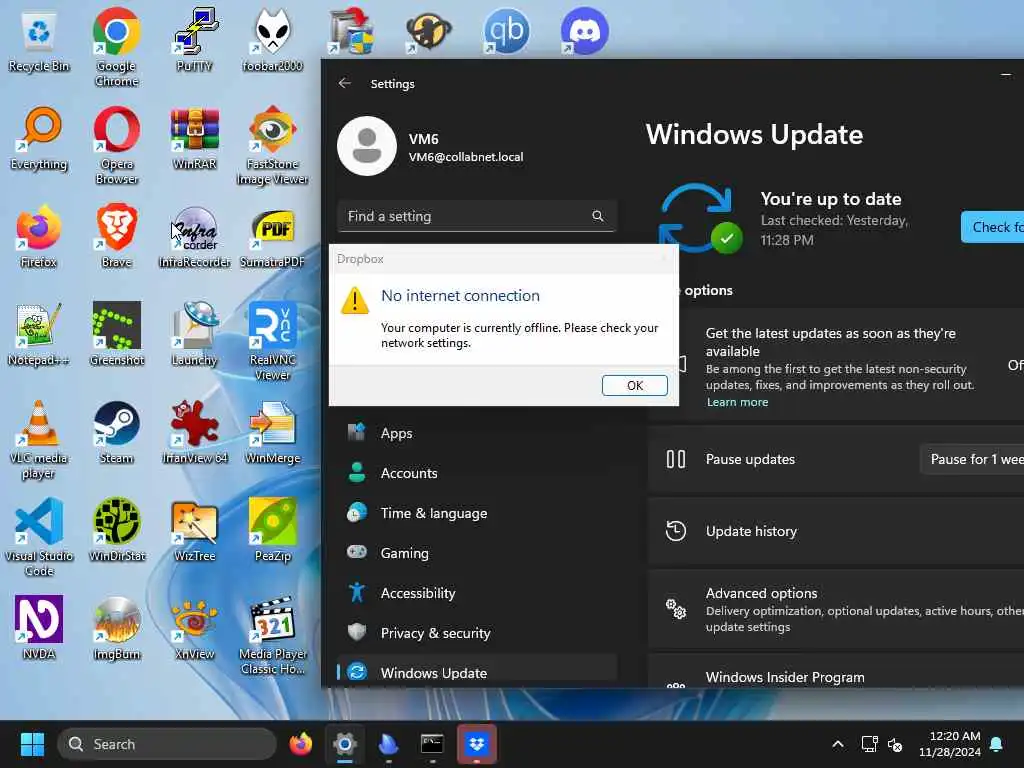
Task: Select the VLC media player icon
Action: 39,439
